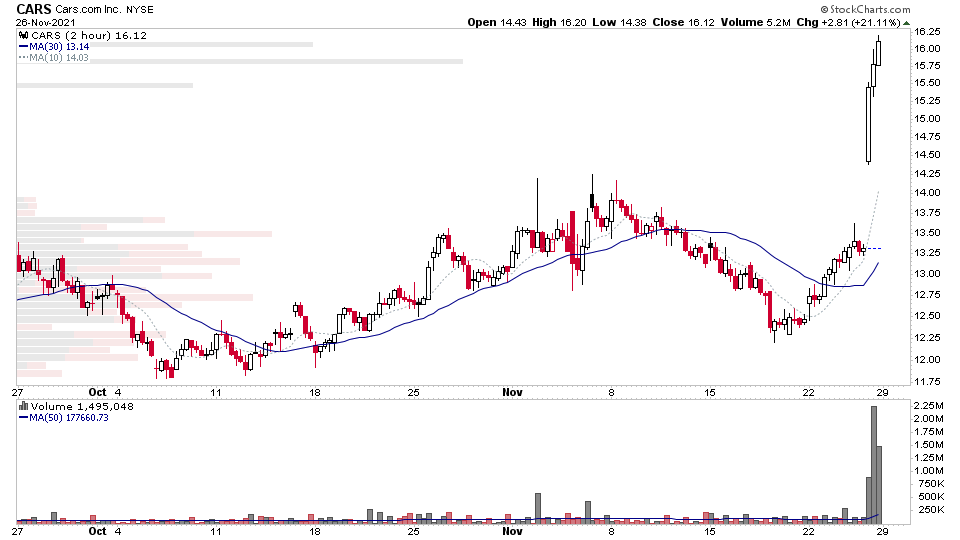
Task: Click the 1.50M volume axis label
Action: 929,445
